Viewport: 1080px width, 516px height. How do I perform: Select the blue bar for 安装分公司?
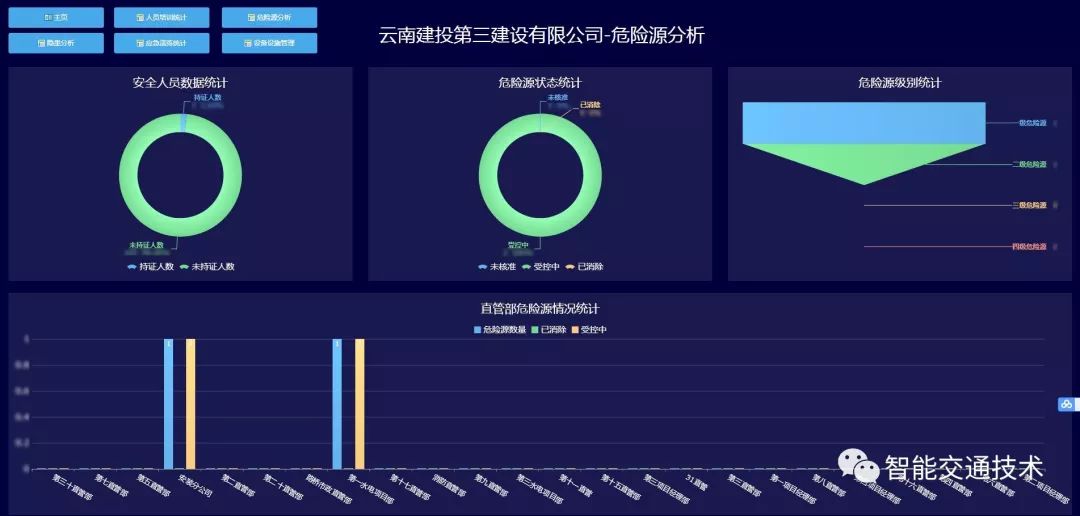(x=168, y=404)
